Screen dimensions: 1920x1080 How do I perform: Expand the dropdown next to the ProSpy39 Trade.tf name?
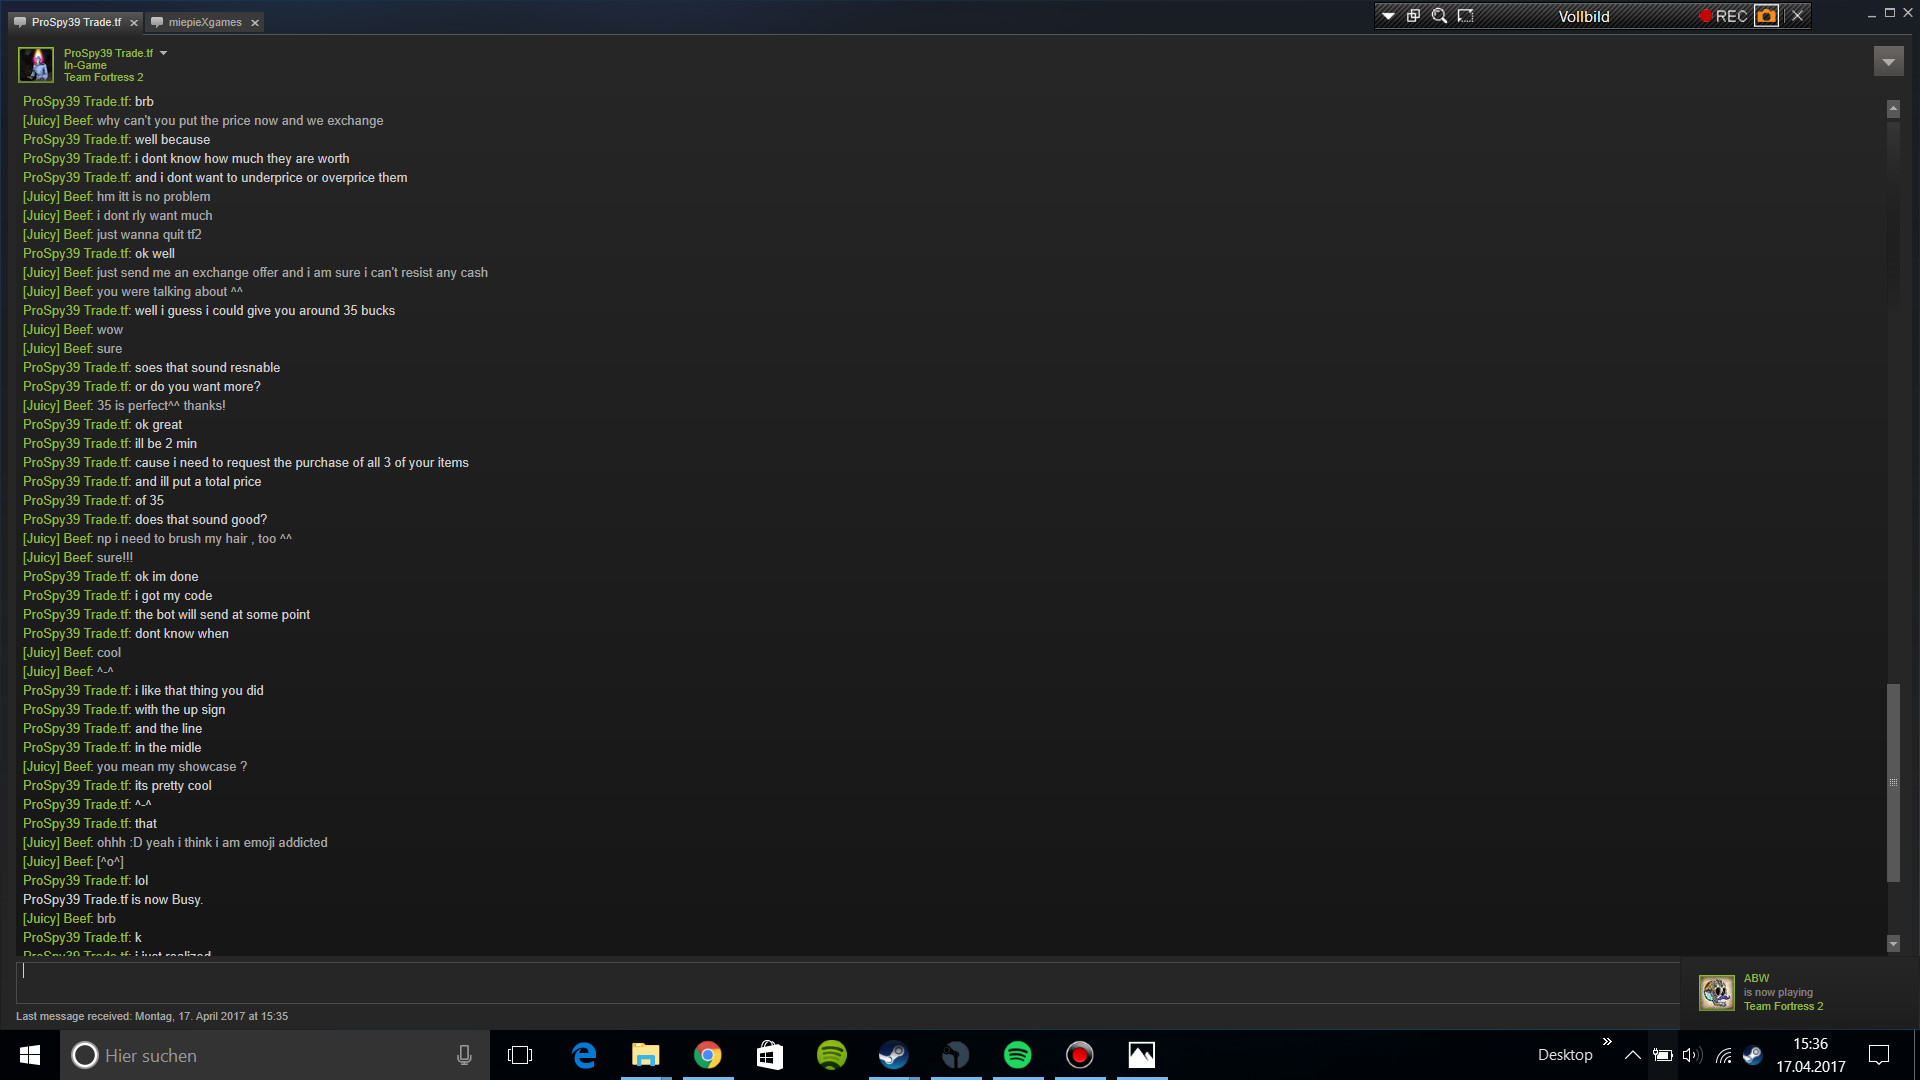point(164,53)
